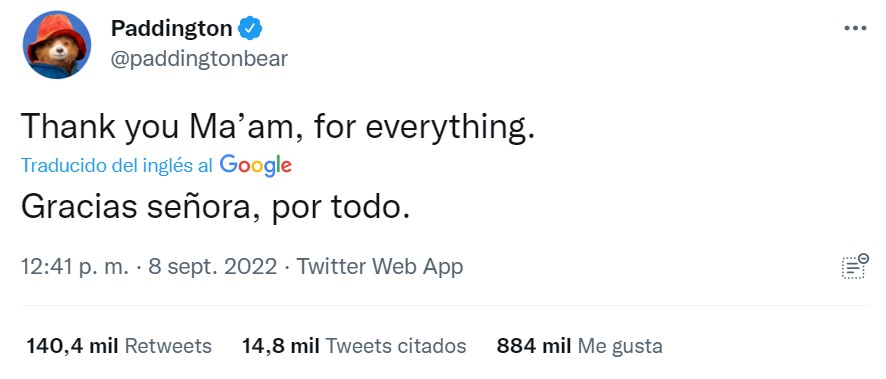Open the Paddington display name profile link

[x=171, y=28]
